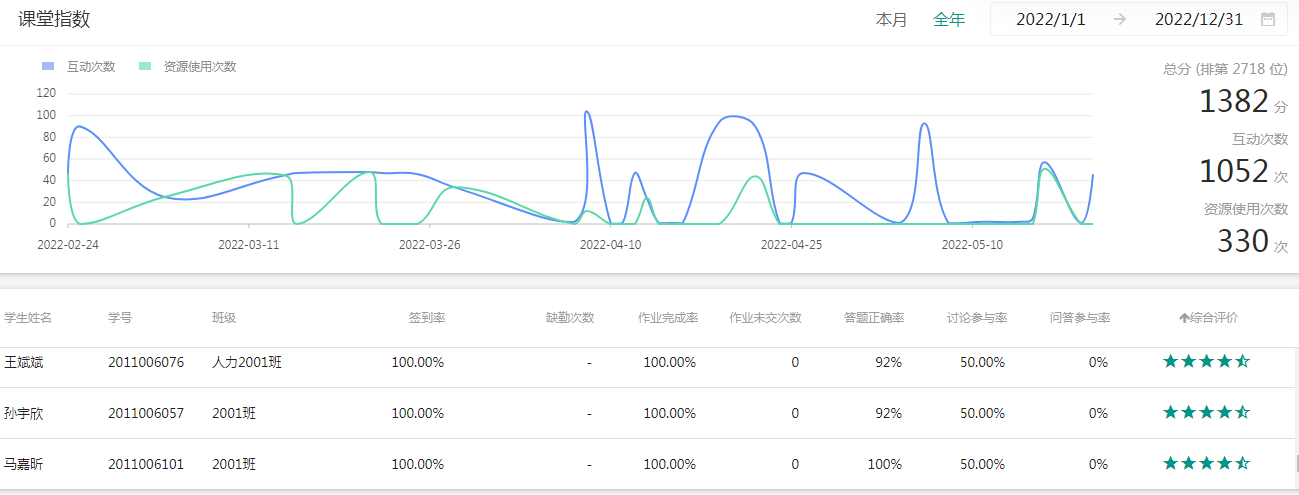The image size is (1299, 495).
Task: Click the star rating for 孙宇欣
Action: [x=1206, y=413]
